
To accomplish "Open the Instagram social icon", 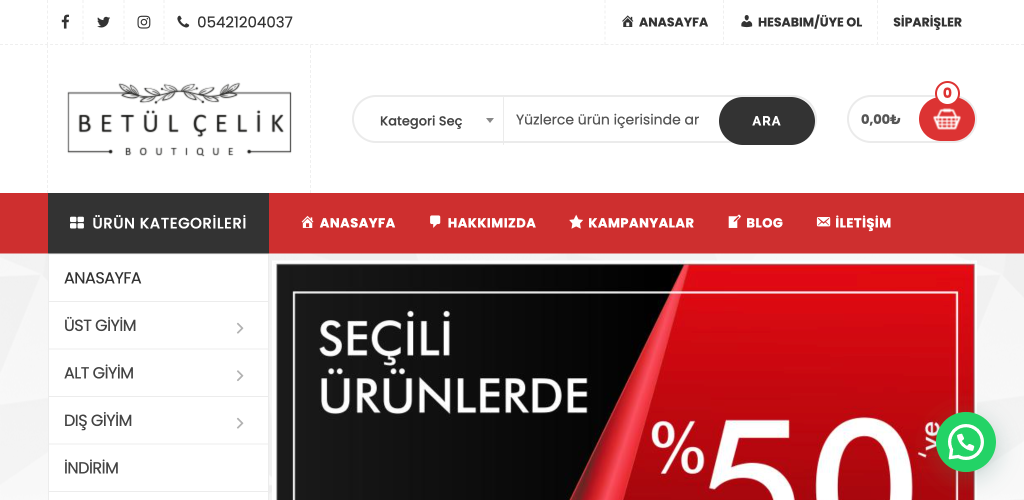I will point(144,22).
